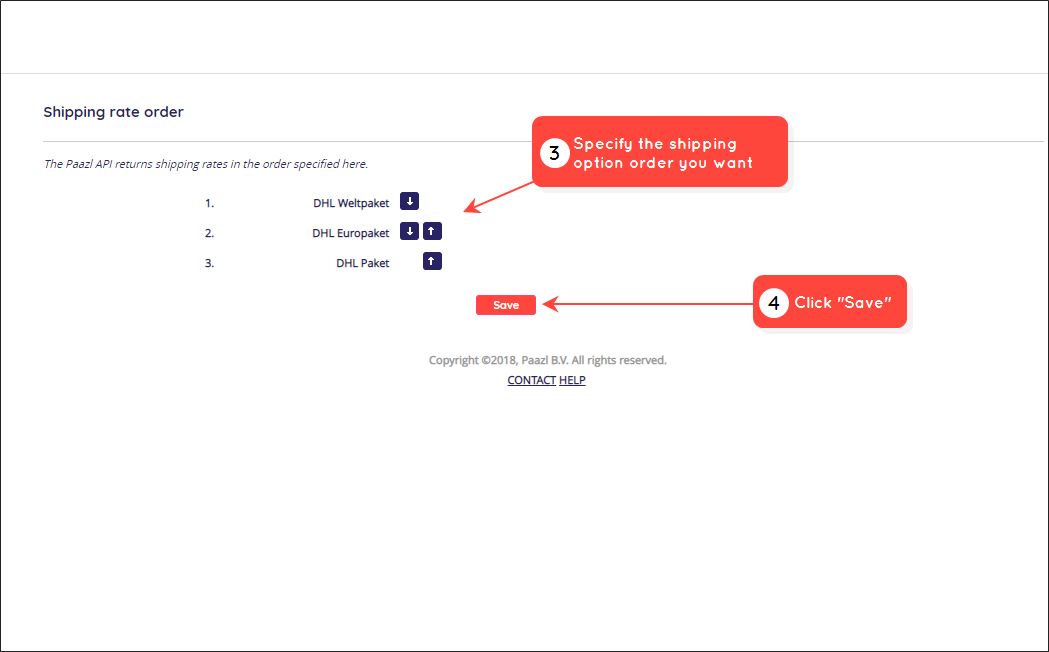1049x652 pixels.
Task: Save the shipping rate order
Action: click(506, 305)
